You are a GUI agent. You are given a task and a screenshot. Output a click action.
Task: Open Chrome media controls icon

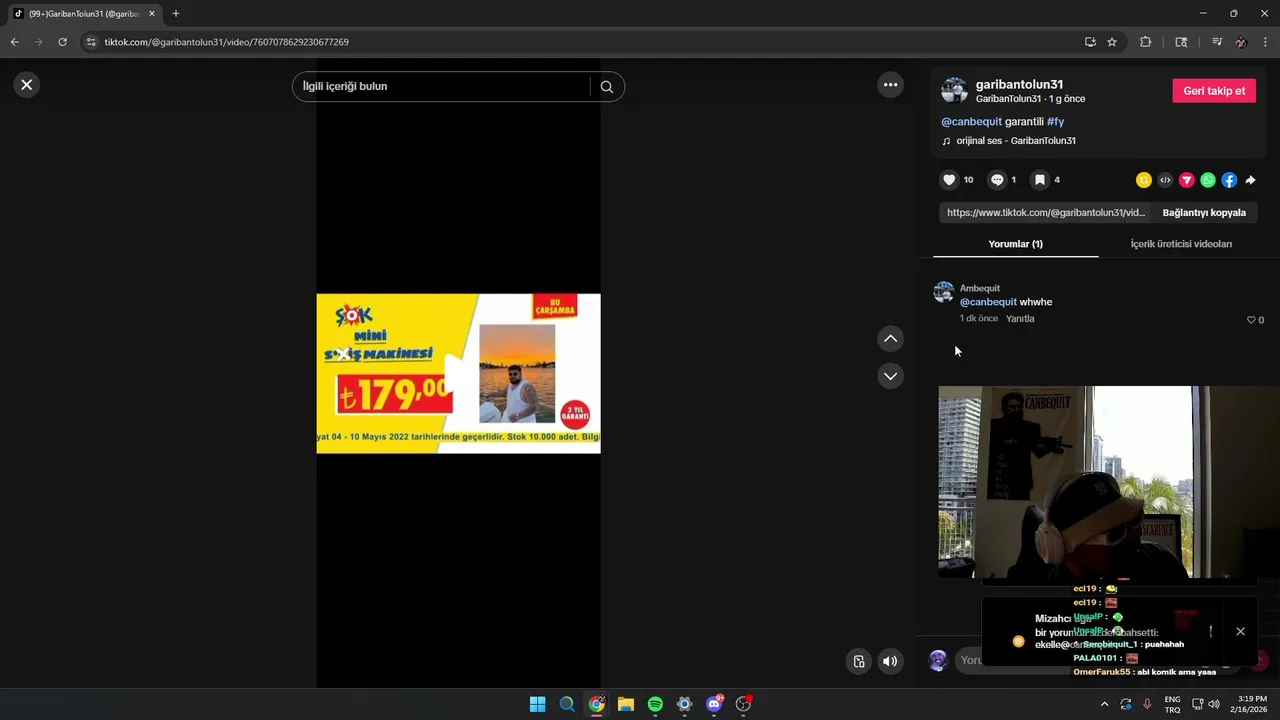click(1217, 42)
